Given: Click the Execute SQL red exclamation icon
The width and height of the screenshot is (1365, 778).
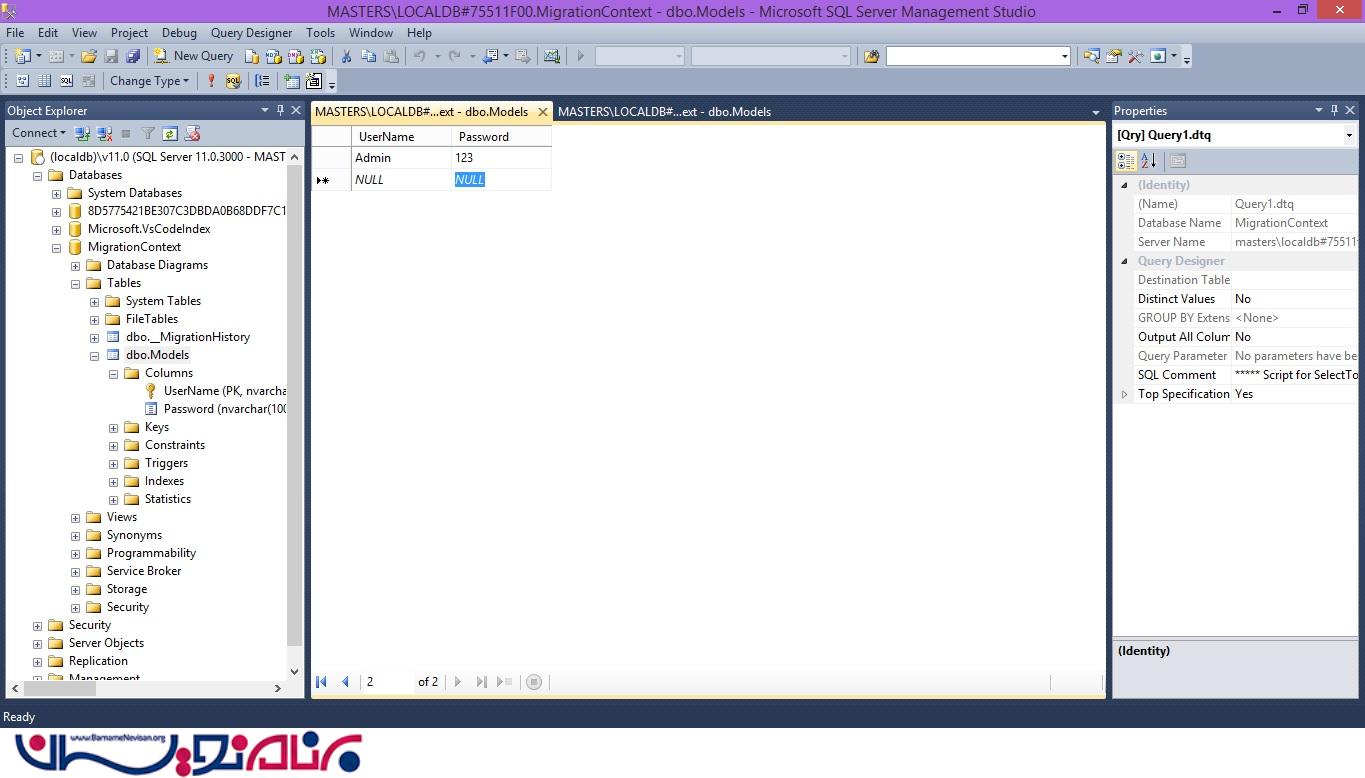Looking at the screenshot, I should tap(211, 81).
